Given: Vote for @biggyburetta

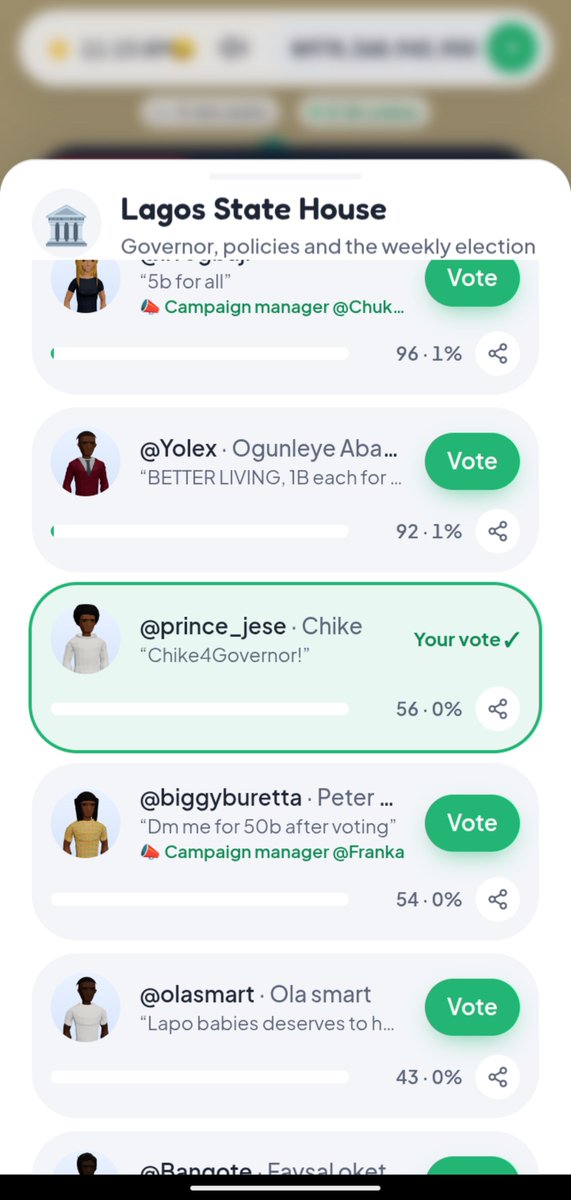Looking at the screenshot, I should pos(472,823).
